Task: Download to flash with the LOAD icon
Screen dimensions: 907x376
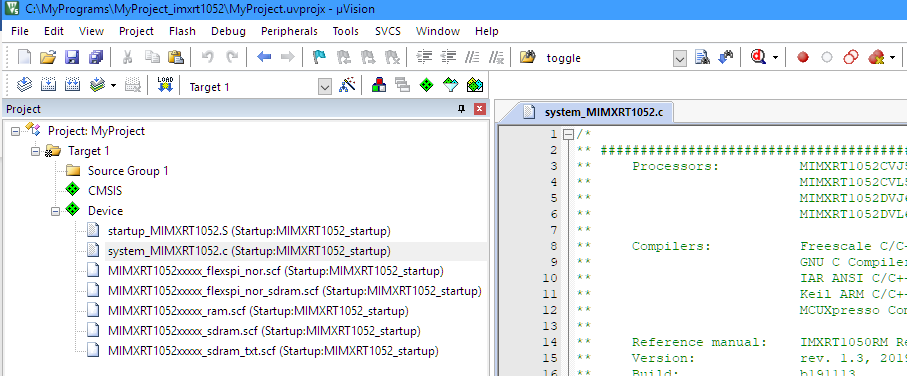Action: 165,85
